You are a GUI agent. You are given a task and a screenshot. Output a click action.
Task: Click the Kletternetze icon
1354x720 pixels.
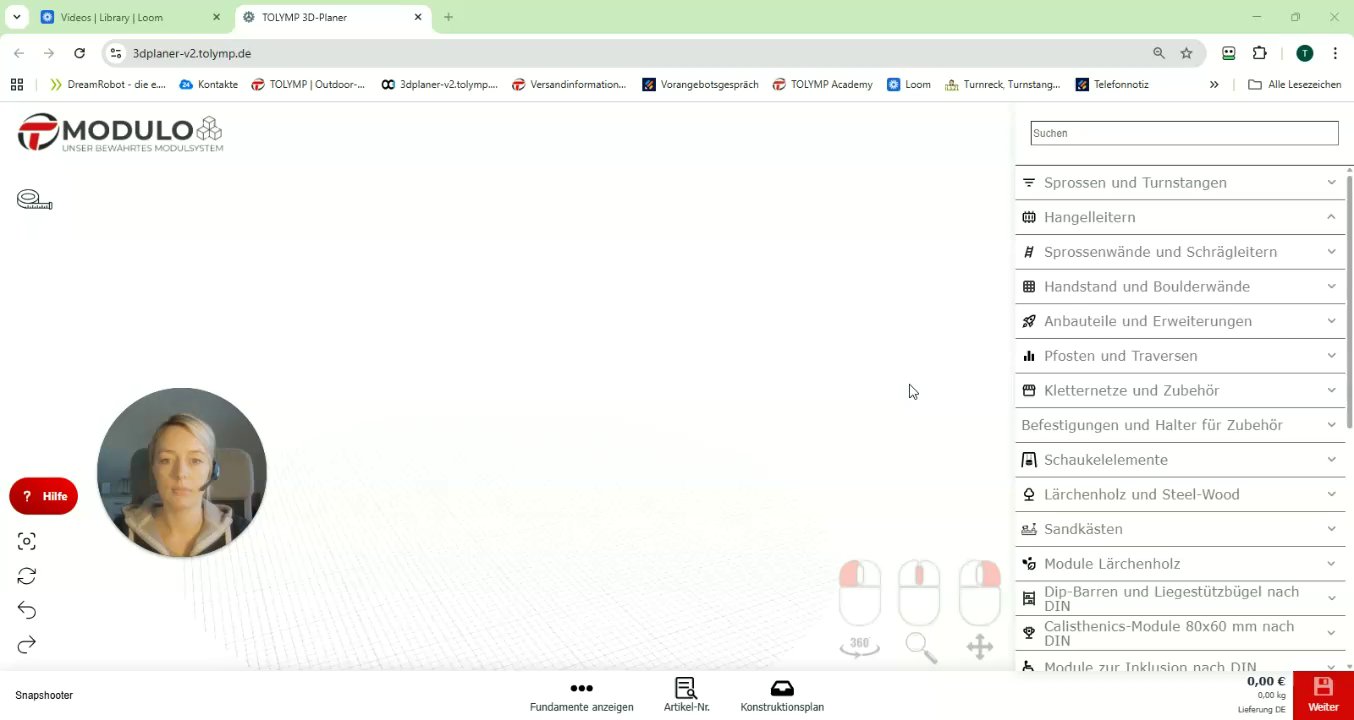[x=1029, y=391]
